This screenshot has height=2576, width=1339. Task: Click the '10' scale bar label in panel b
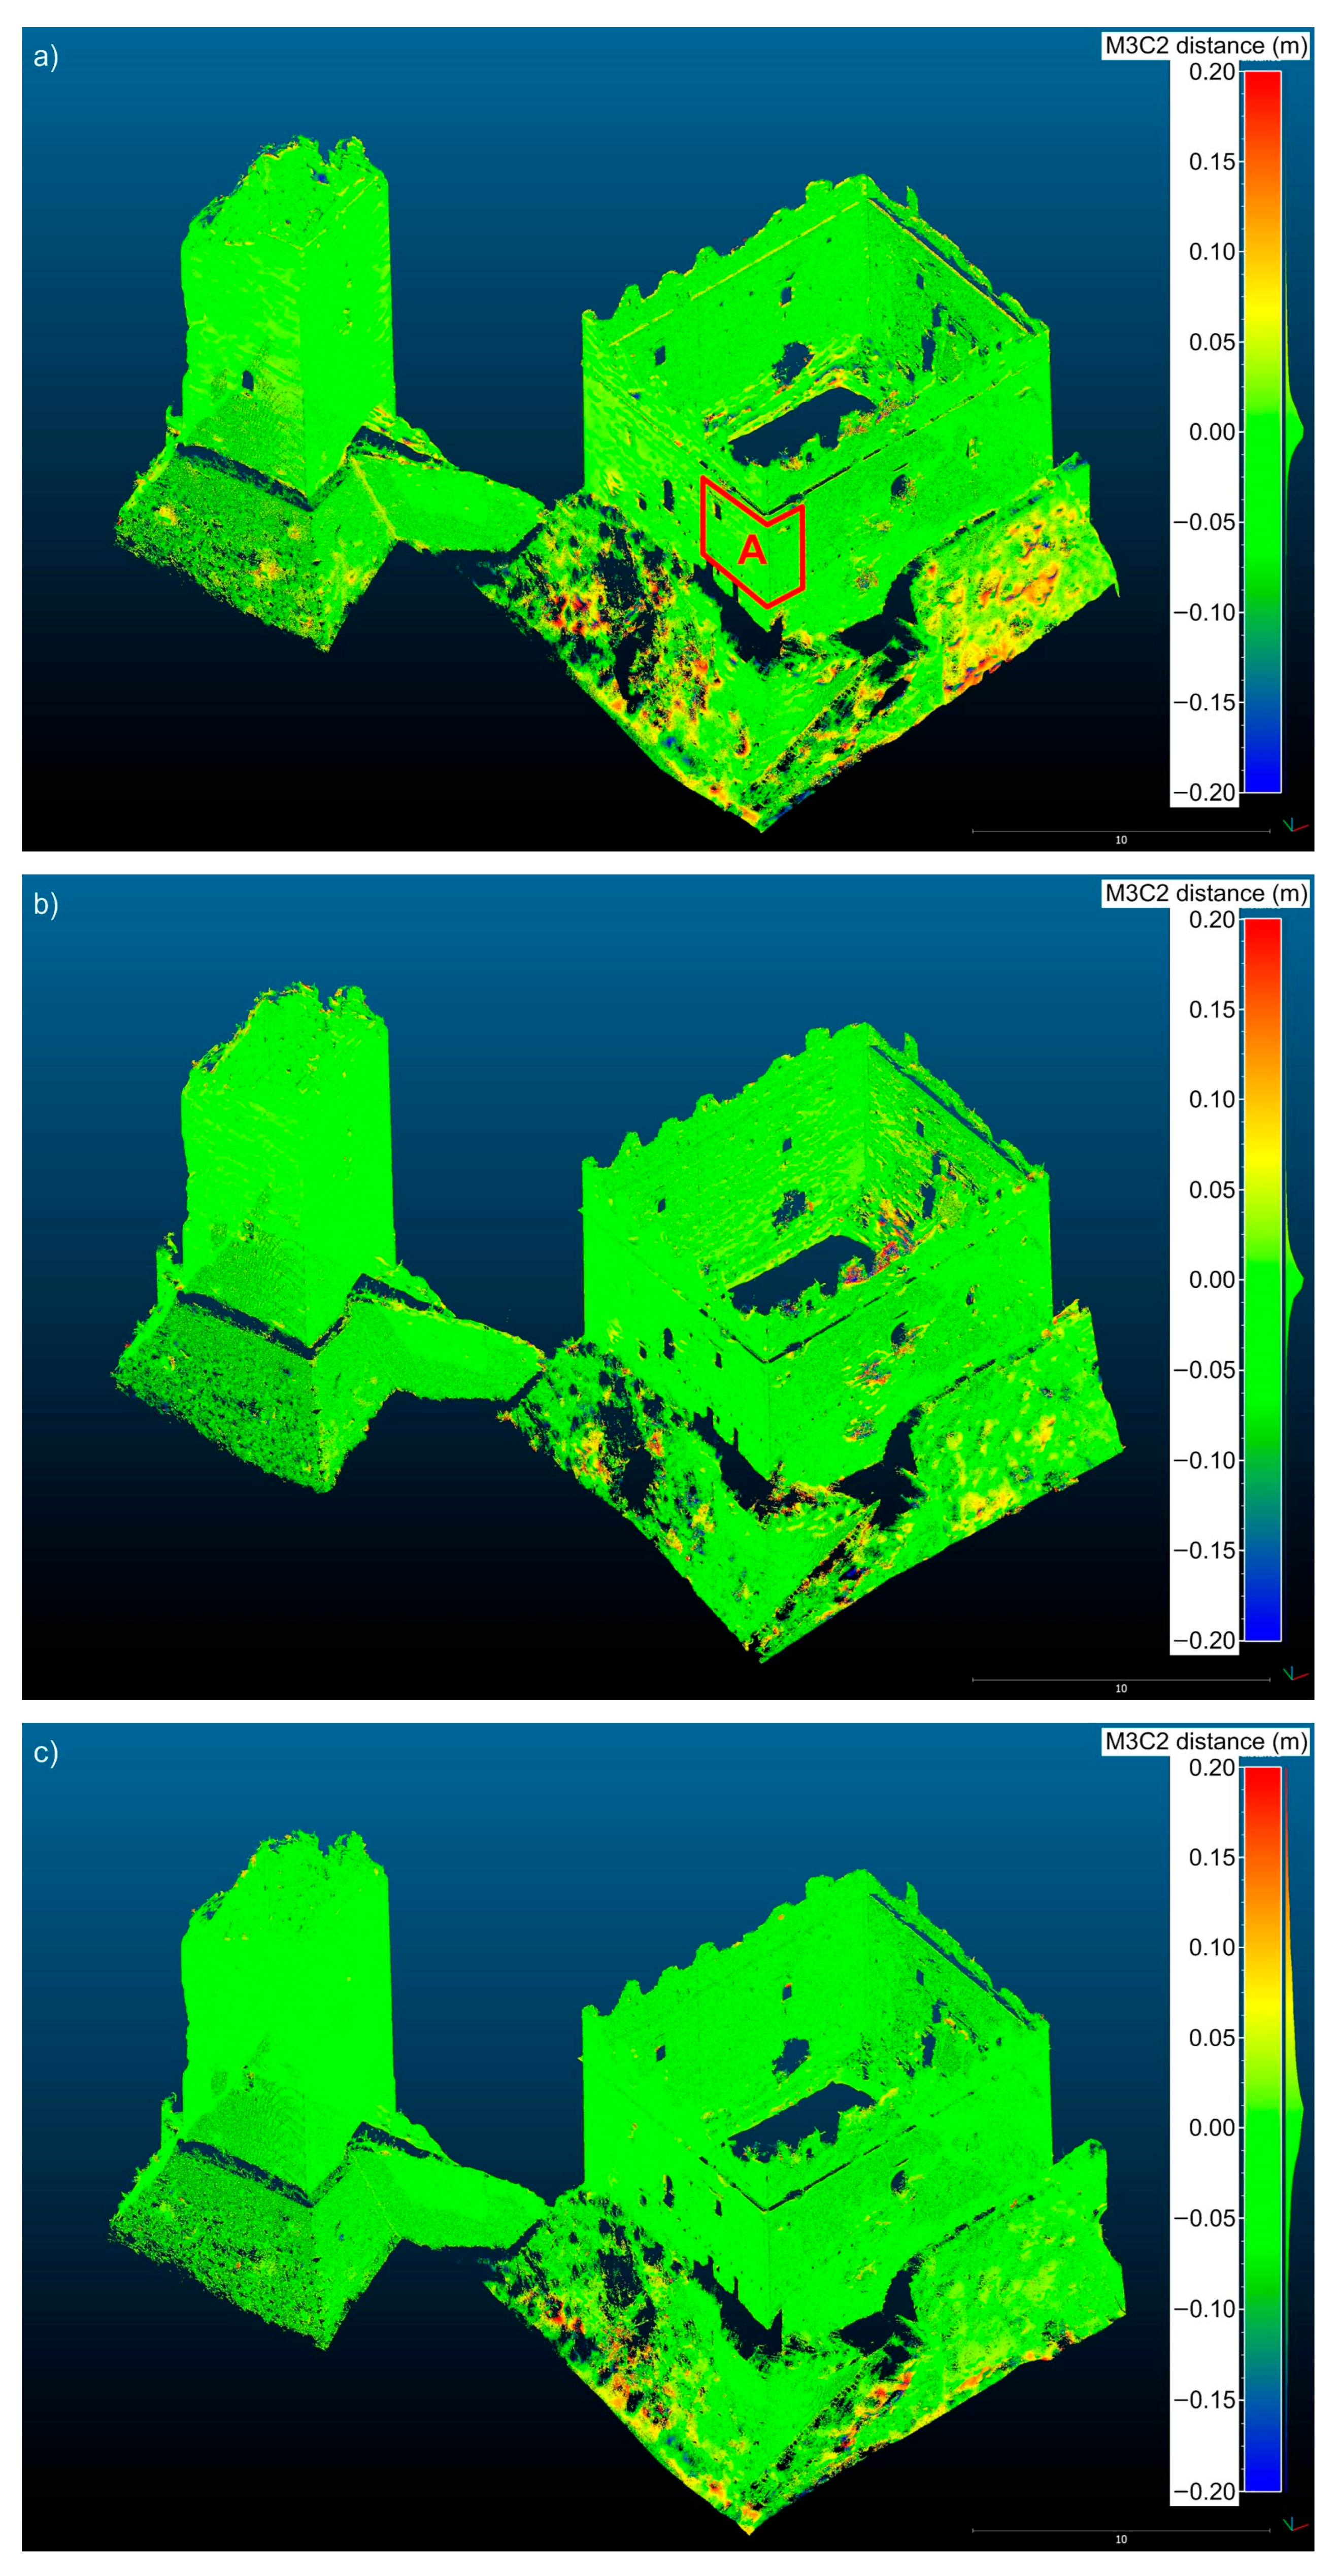pos(1121,1688)
